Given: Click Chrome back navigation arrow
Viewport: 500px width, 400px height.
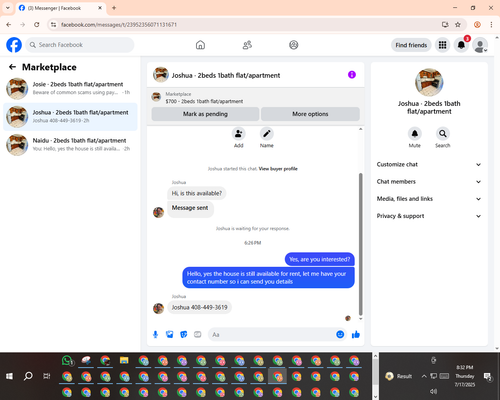Looking at the screenshot, I should pos(9,25).
